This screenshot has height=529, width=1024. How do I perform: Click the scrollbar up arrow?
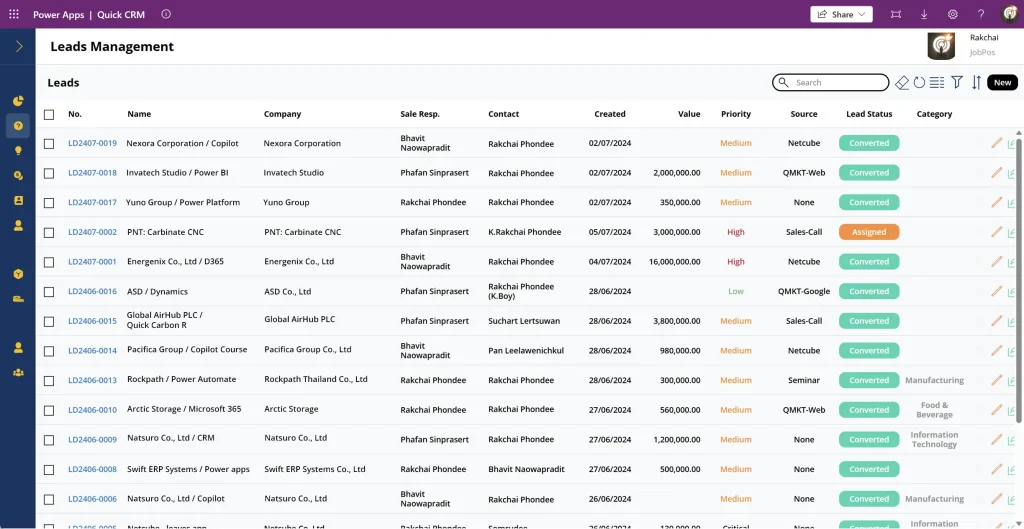click(1019, 133)
